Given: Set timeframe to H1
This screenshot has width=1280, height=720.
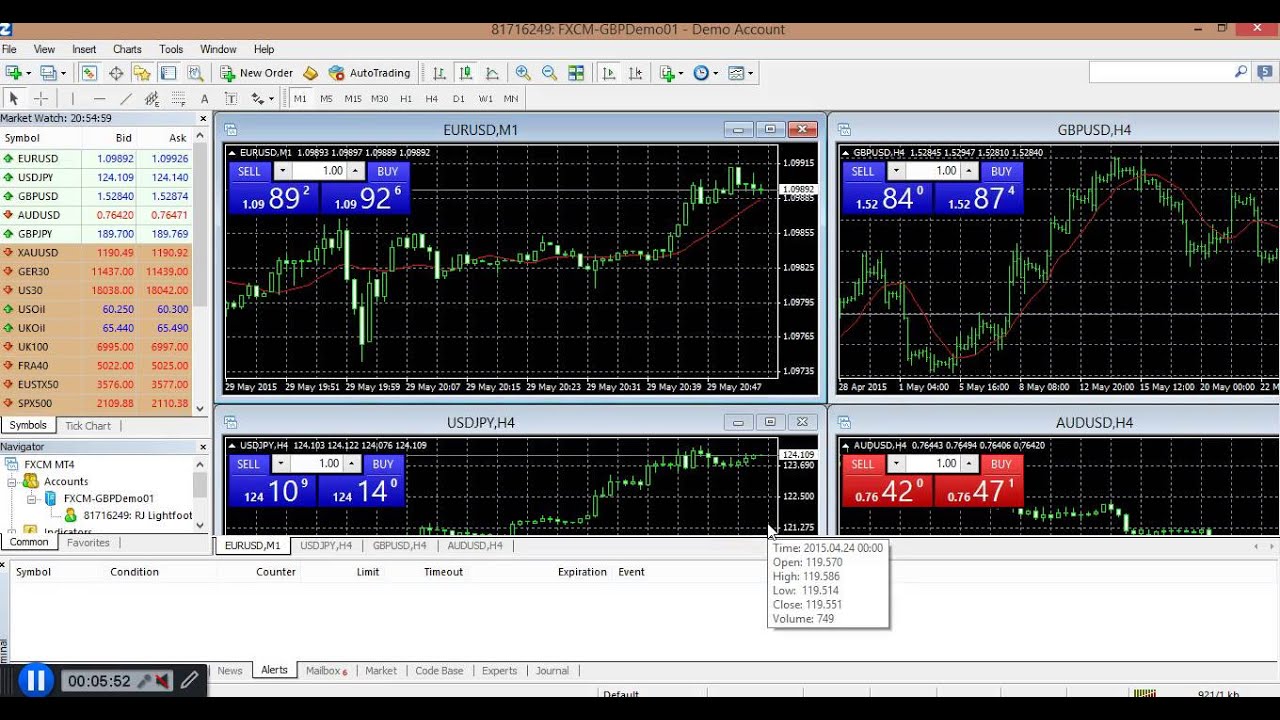Looking at the screenshot, I should [x=406, y=98].
